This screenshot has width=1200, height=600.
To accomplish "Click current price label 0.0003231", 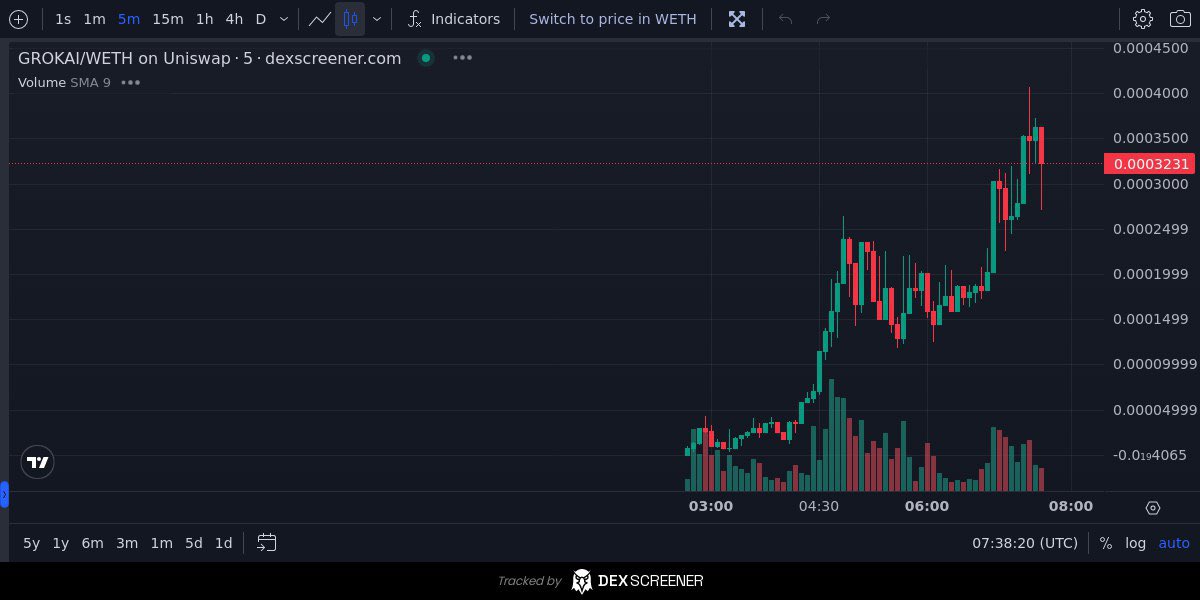I will 1150,164.
